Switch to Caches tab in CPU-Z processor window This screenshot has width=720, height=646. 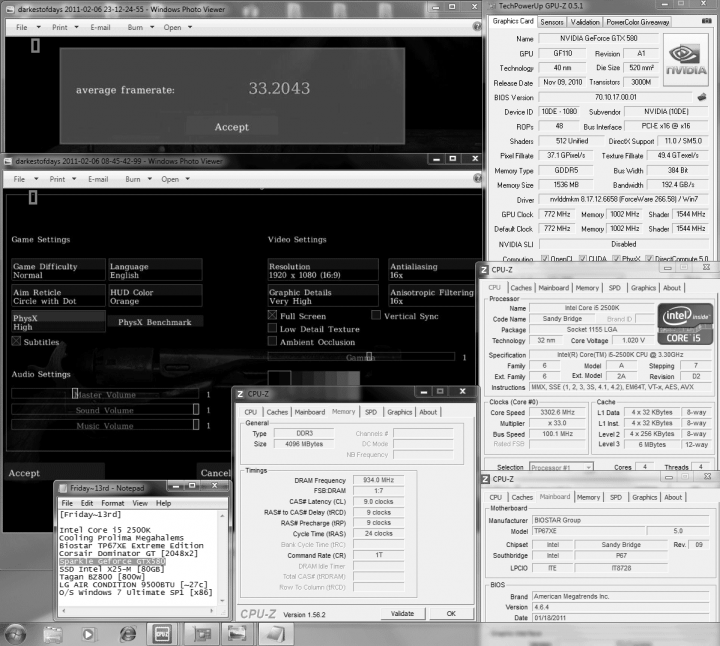coord(521,287)
